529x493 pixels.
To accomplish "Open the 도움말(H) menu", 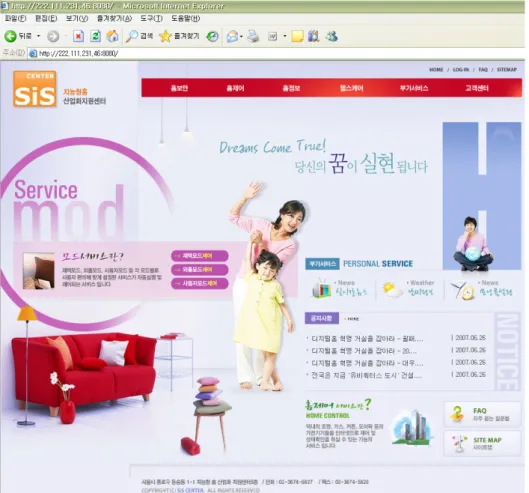I will click(186, 18).
